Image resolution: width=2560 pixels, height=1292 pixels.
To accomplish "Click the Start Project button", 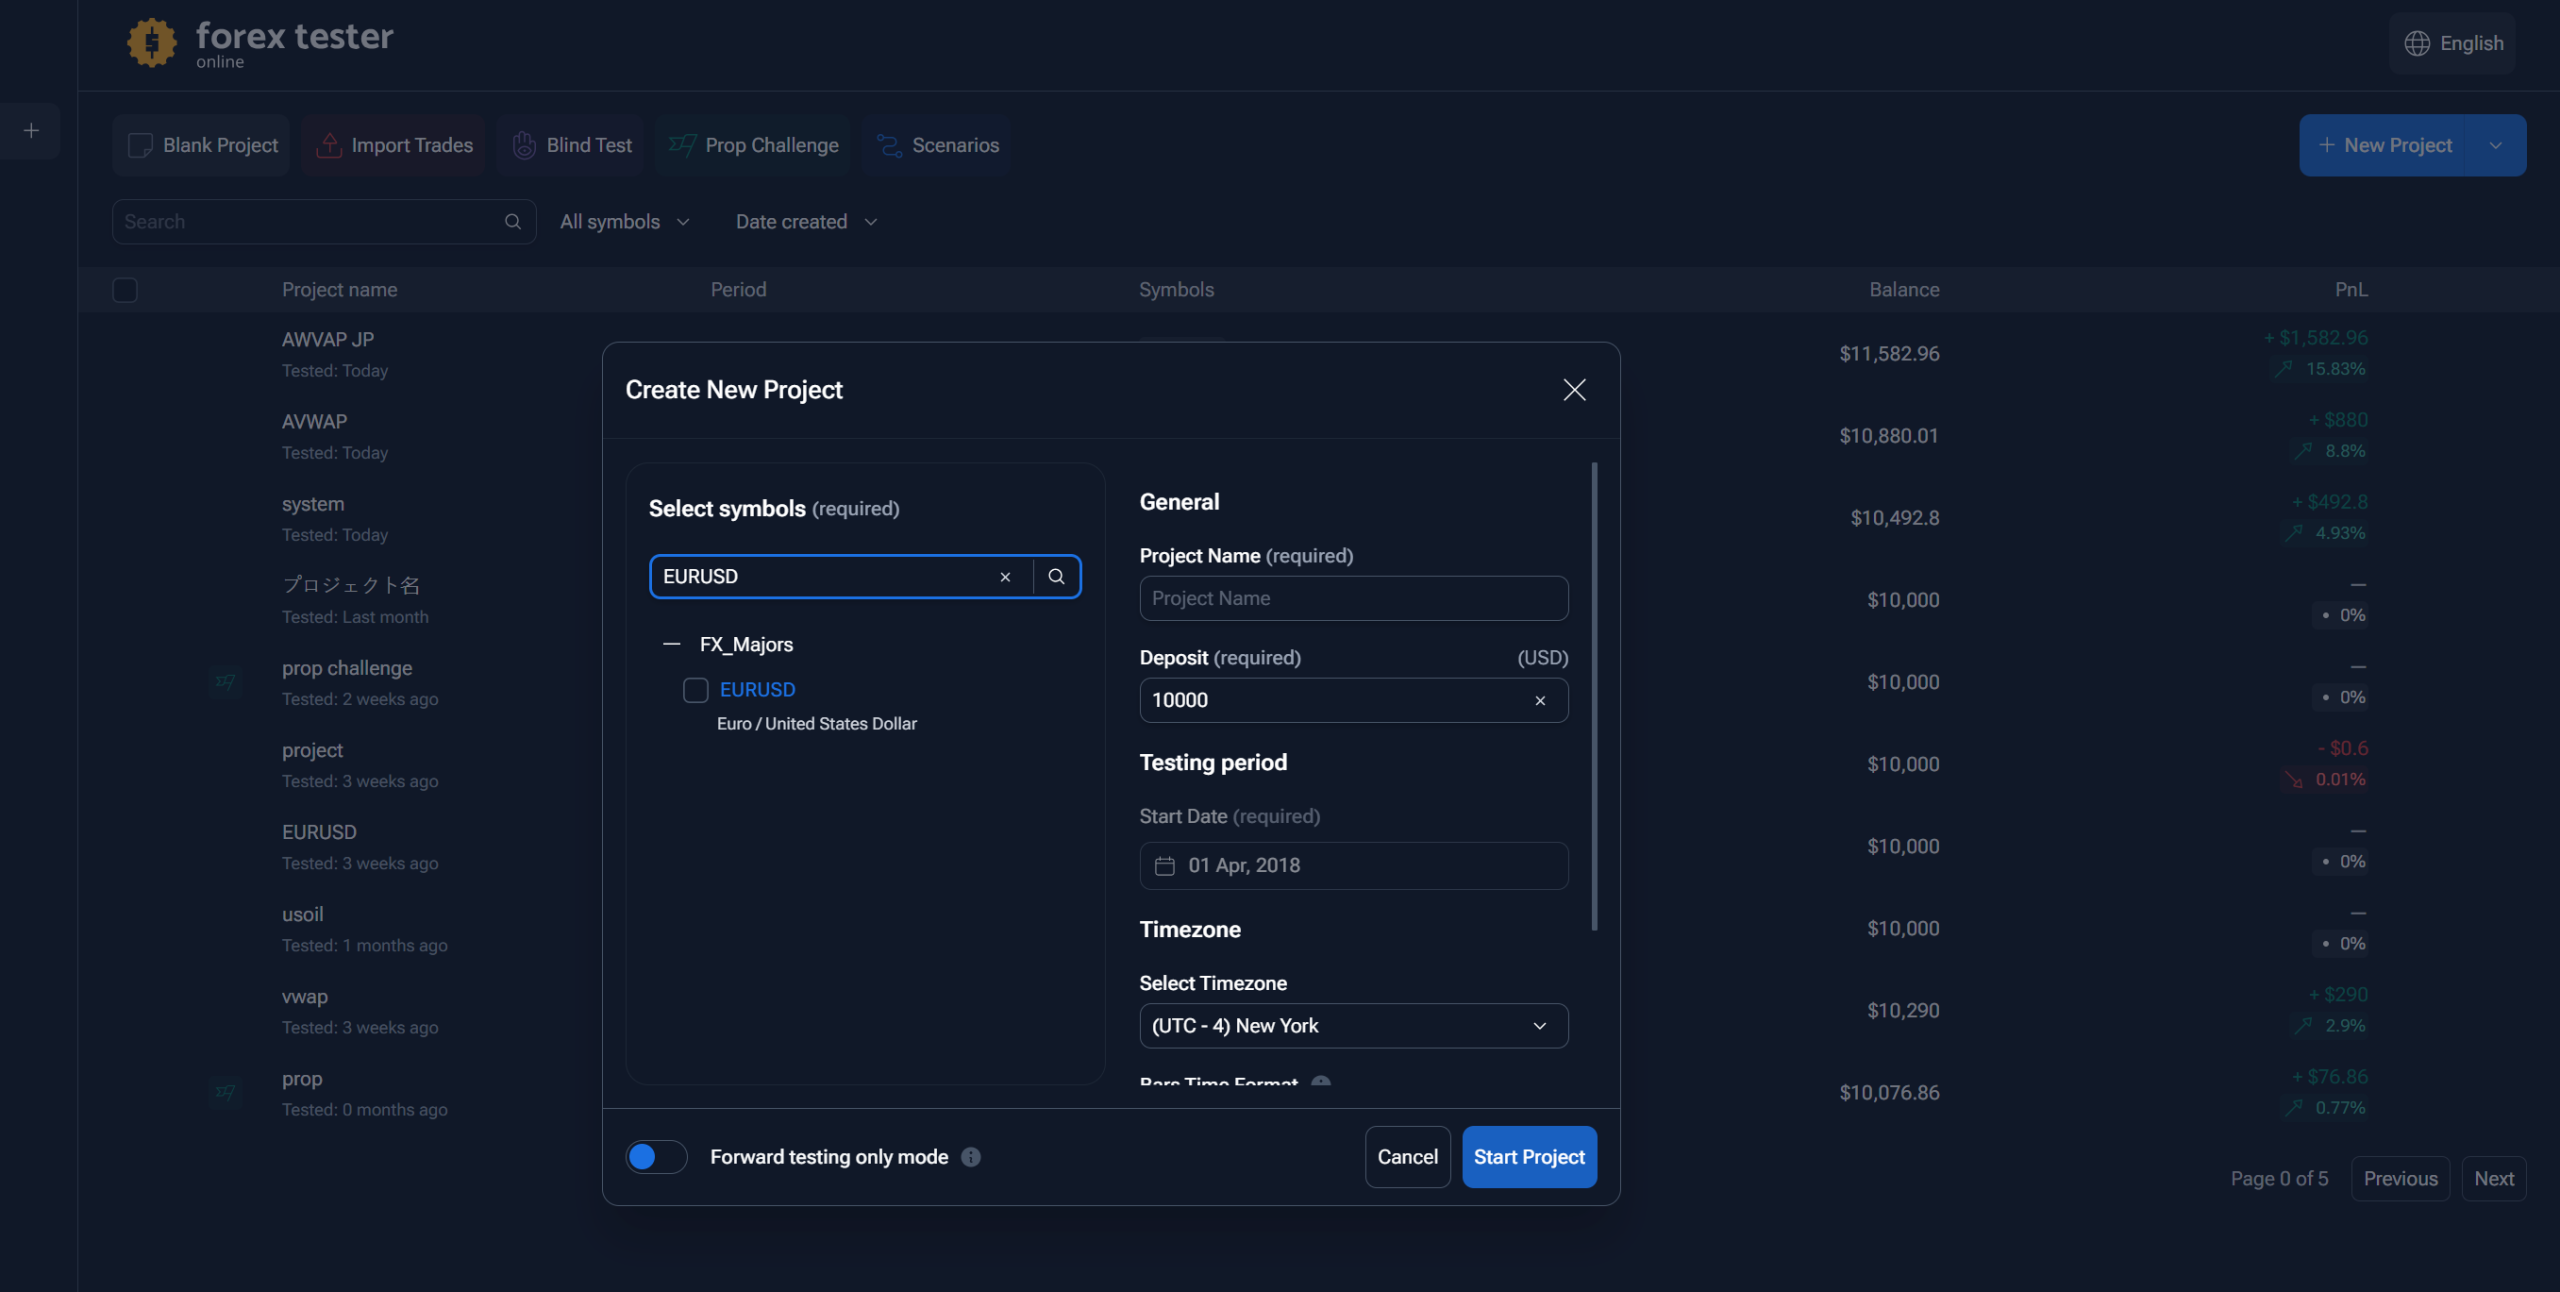I will pos(1529,1157).
